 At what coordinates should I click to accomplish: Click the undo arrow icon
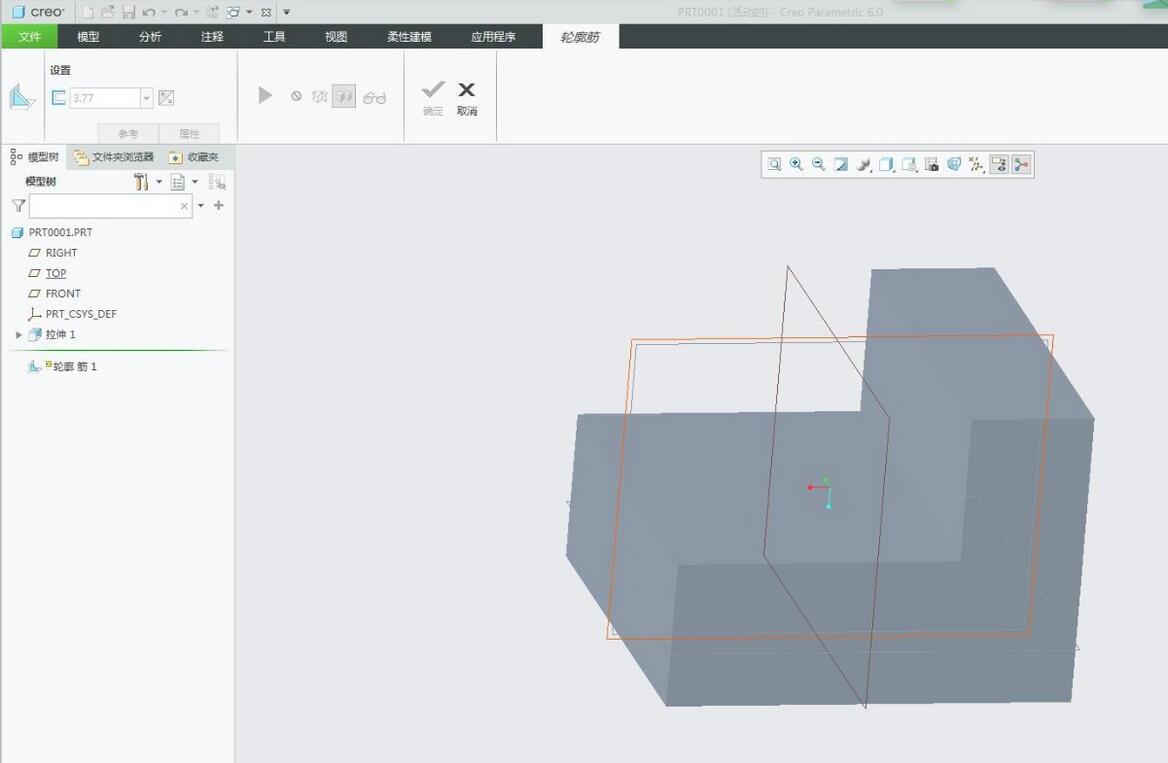click(149, 13)
